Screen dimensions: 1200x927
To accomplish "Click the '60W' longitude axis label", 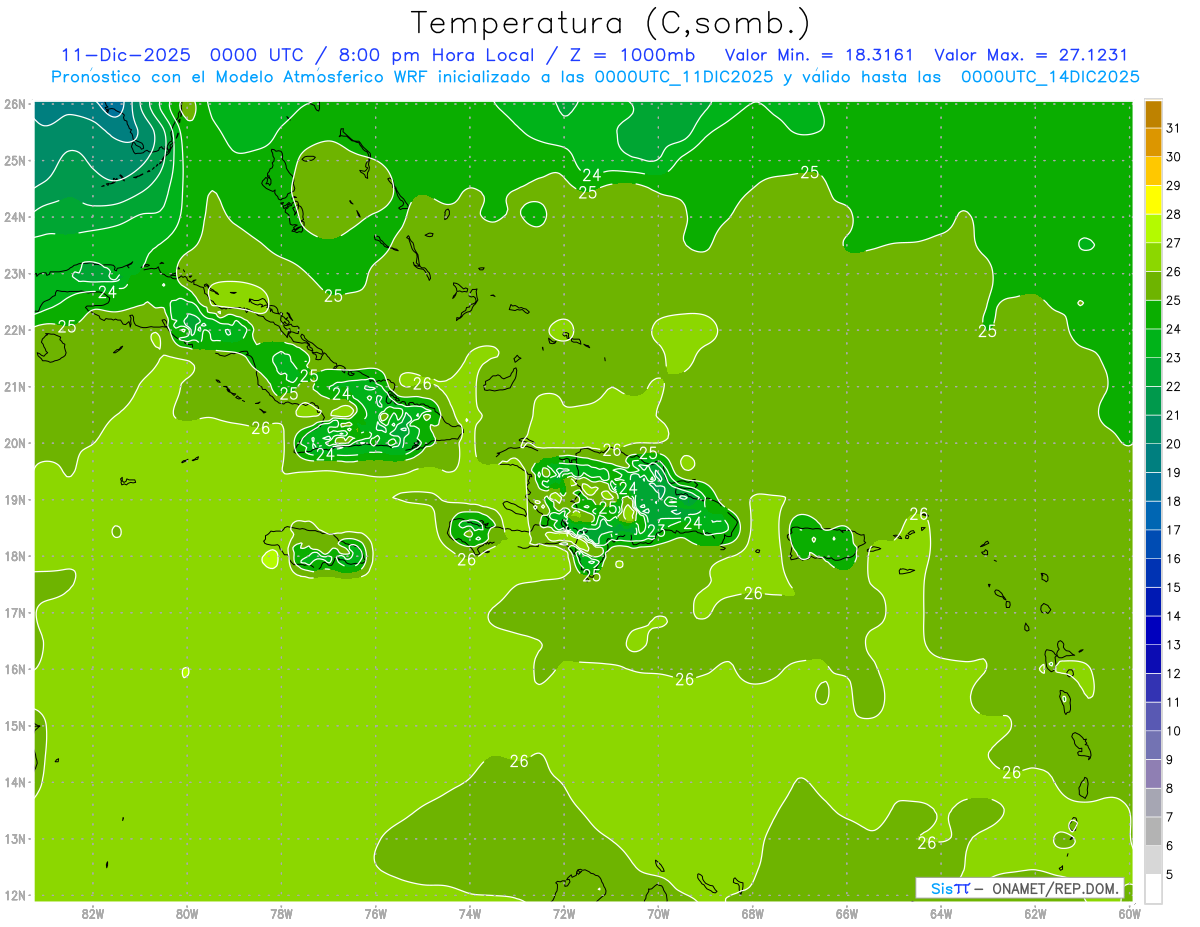I will pos(1129,912).
